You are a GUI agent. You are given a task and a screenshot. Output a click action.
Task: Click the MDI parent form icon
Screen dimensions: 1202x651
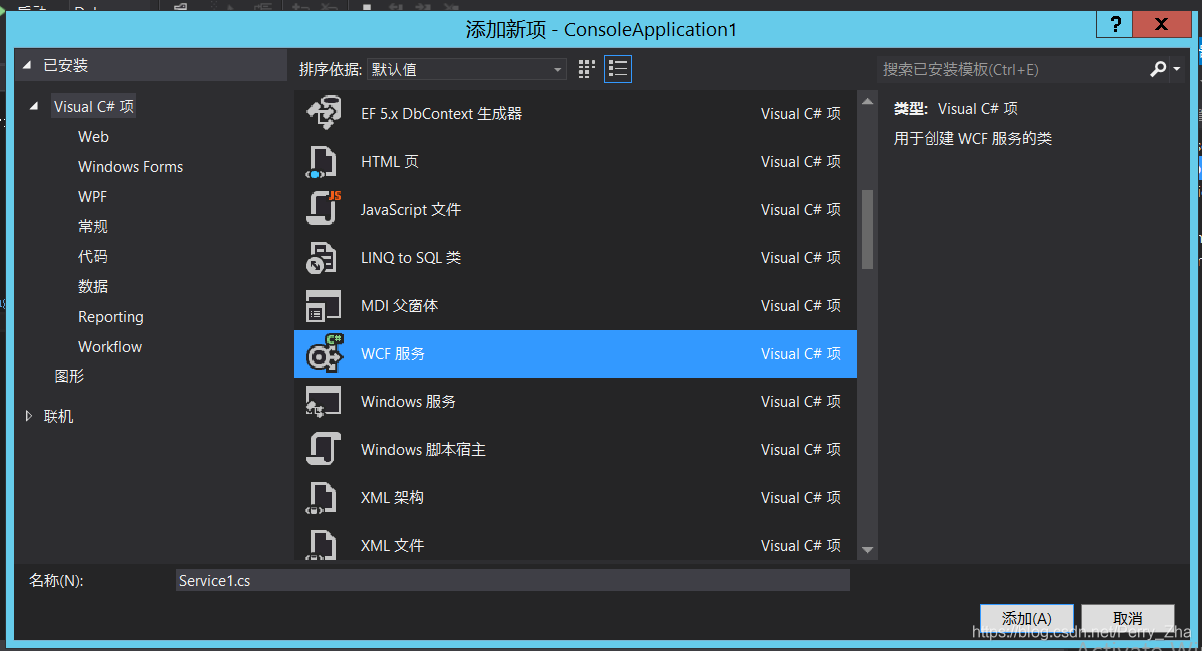323,305
